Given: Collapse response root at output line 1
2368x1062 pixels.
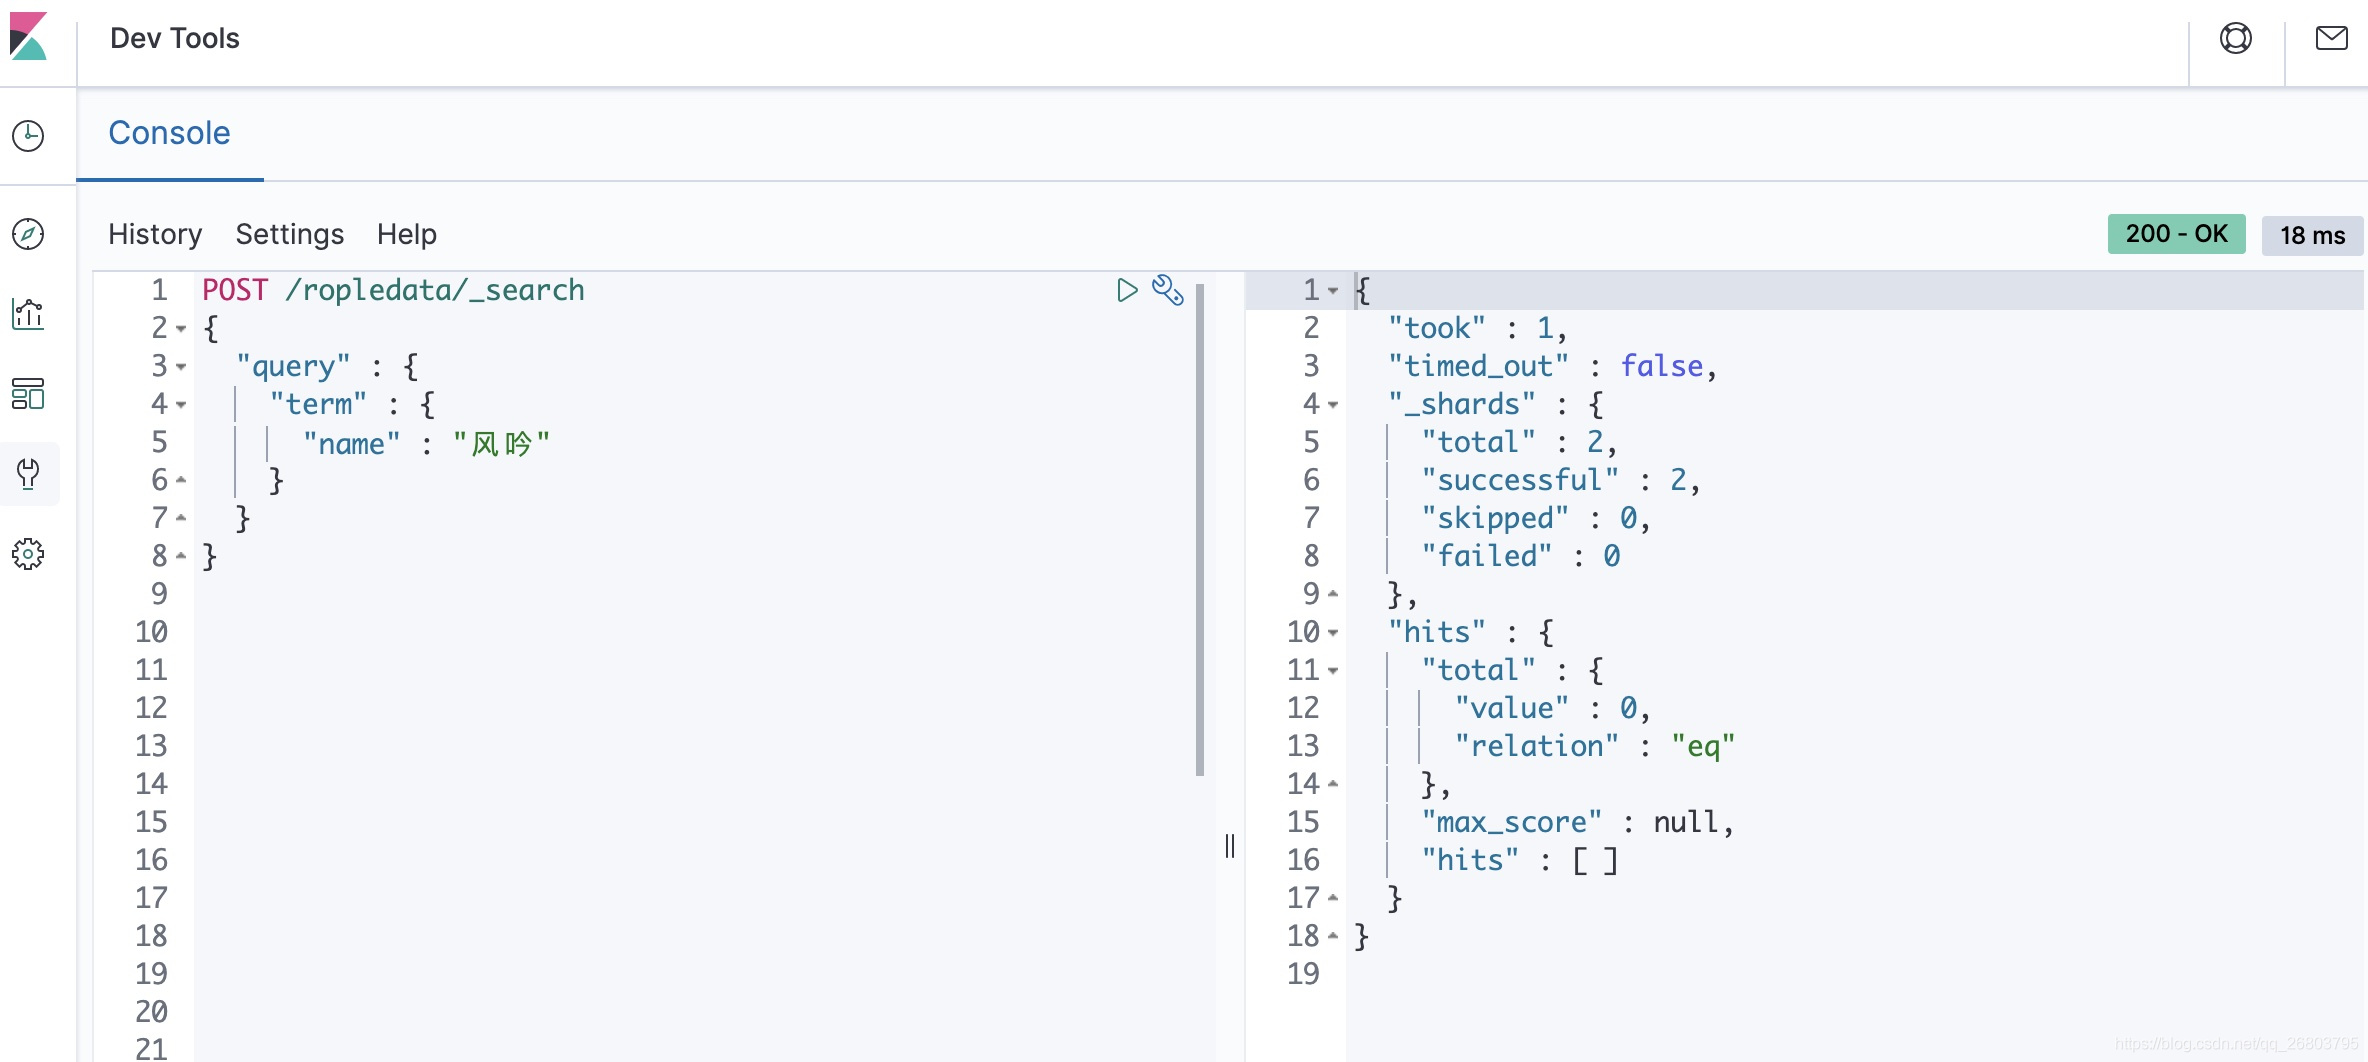Looking at the screenshot, I should 1333,290.
